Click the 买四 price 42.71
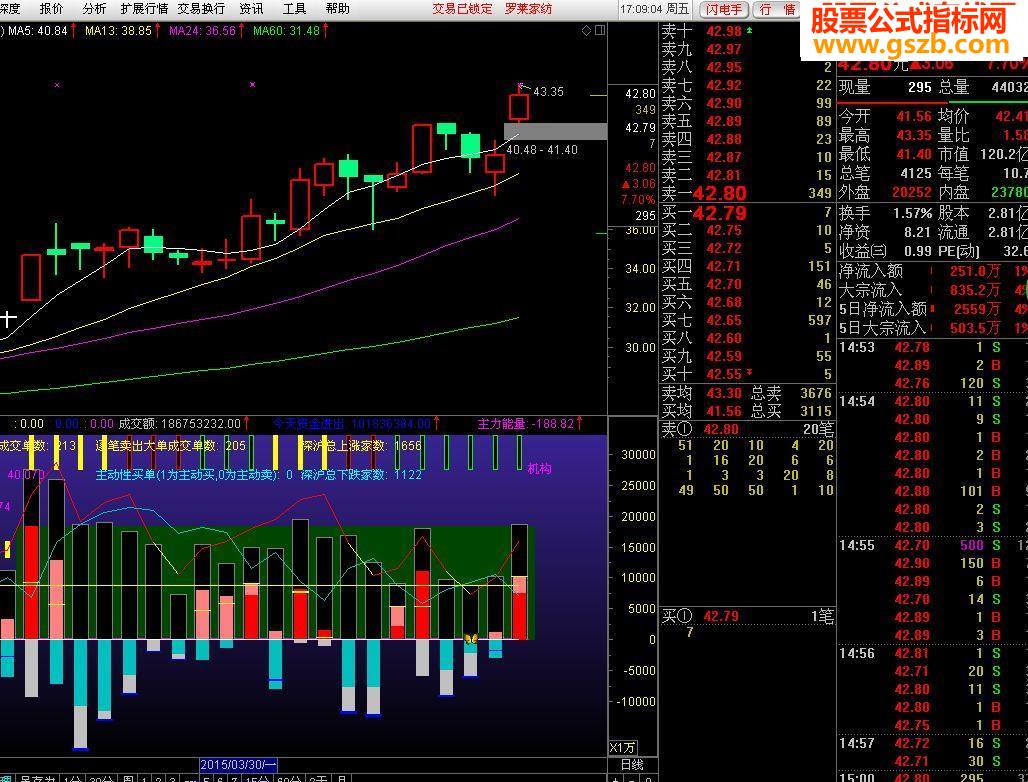Viewport: 1028px width, 782px height. coord(724,266)
